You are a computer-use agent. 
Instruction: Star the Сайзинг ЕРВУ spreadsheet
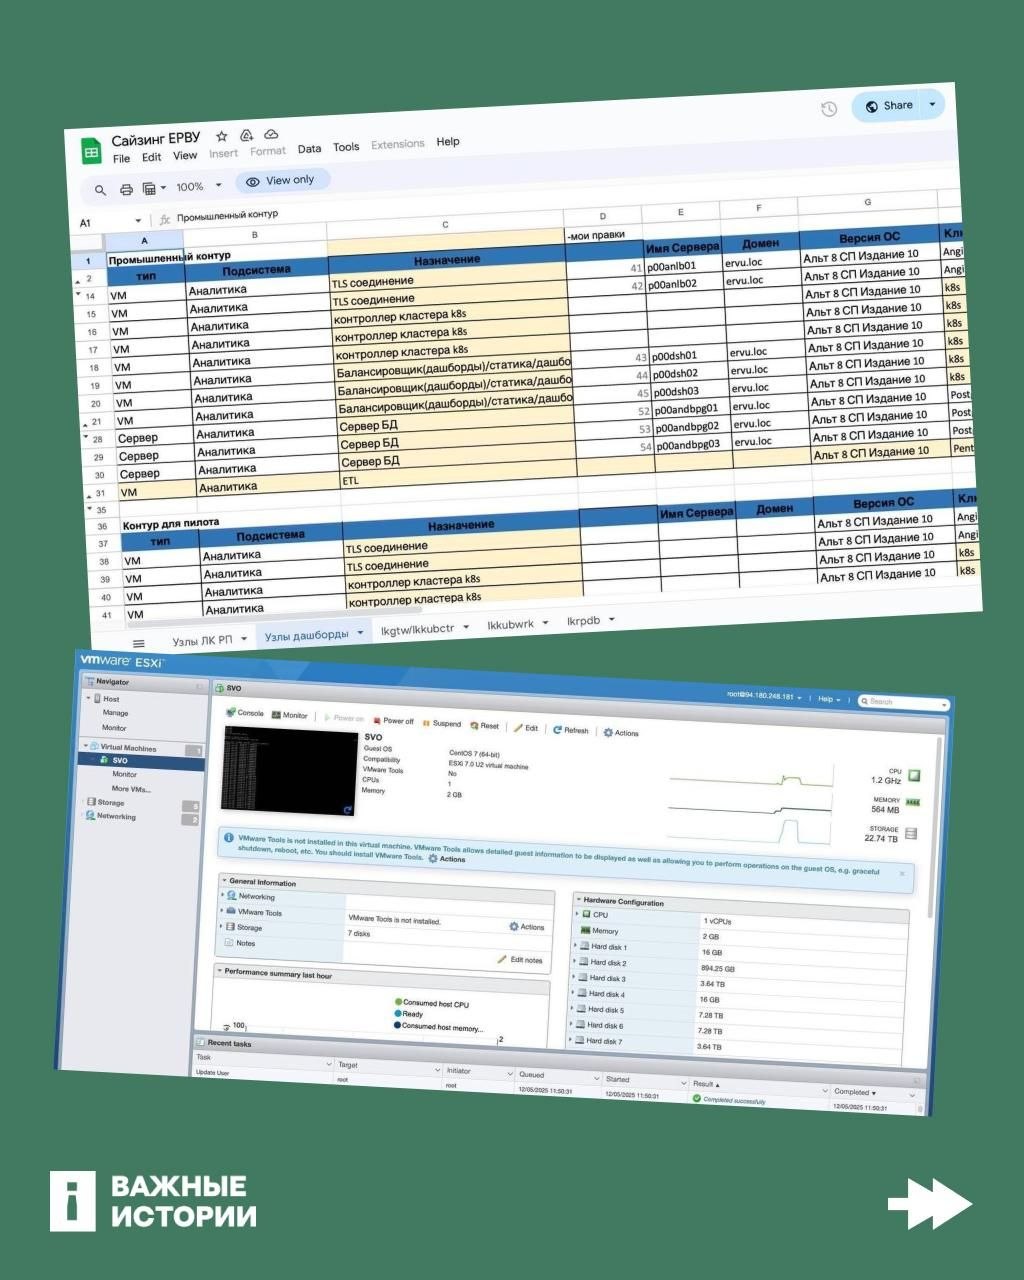pyautogui.click(x=222, y=136)
